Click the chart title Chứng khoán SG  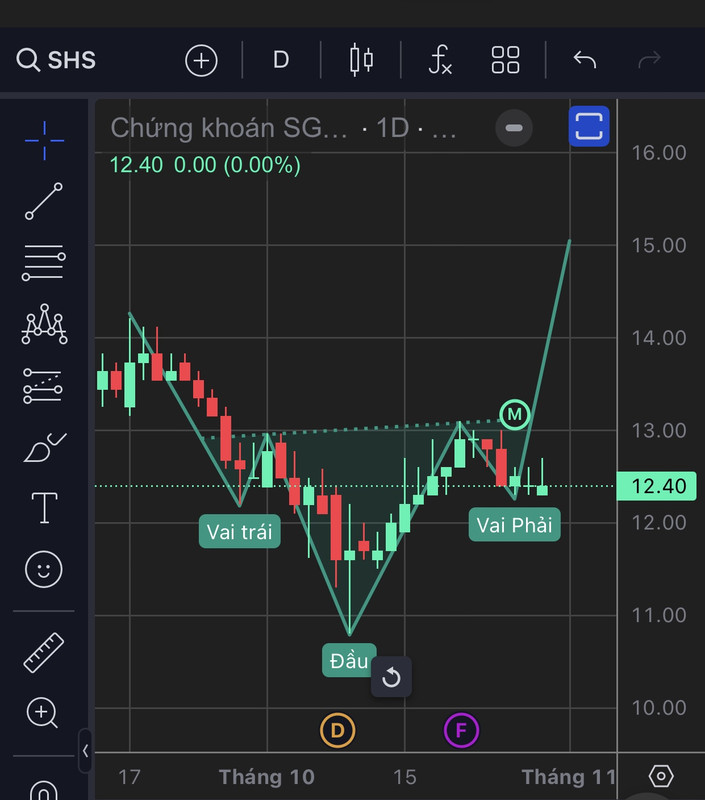229,128
